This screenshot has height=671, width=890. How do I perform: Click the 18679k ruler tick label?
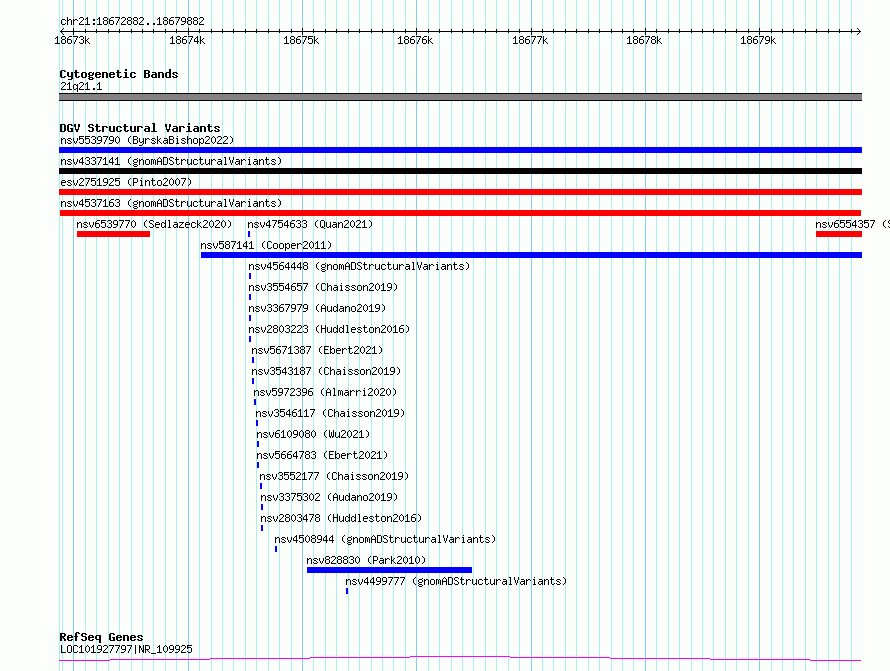tap(758, 40)
